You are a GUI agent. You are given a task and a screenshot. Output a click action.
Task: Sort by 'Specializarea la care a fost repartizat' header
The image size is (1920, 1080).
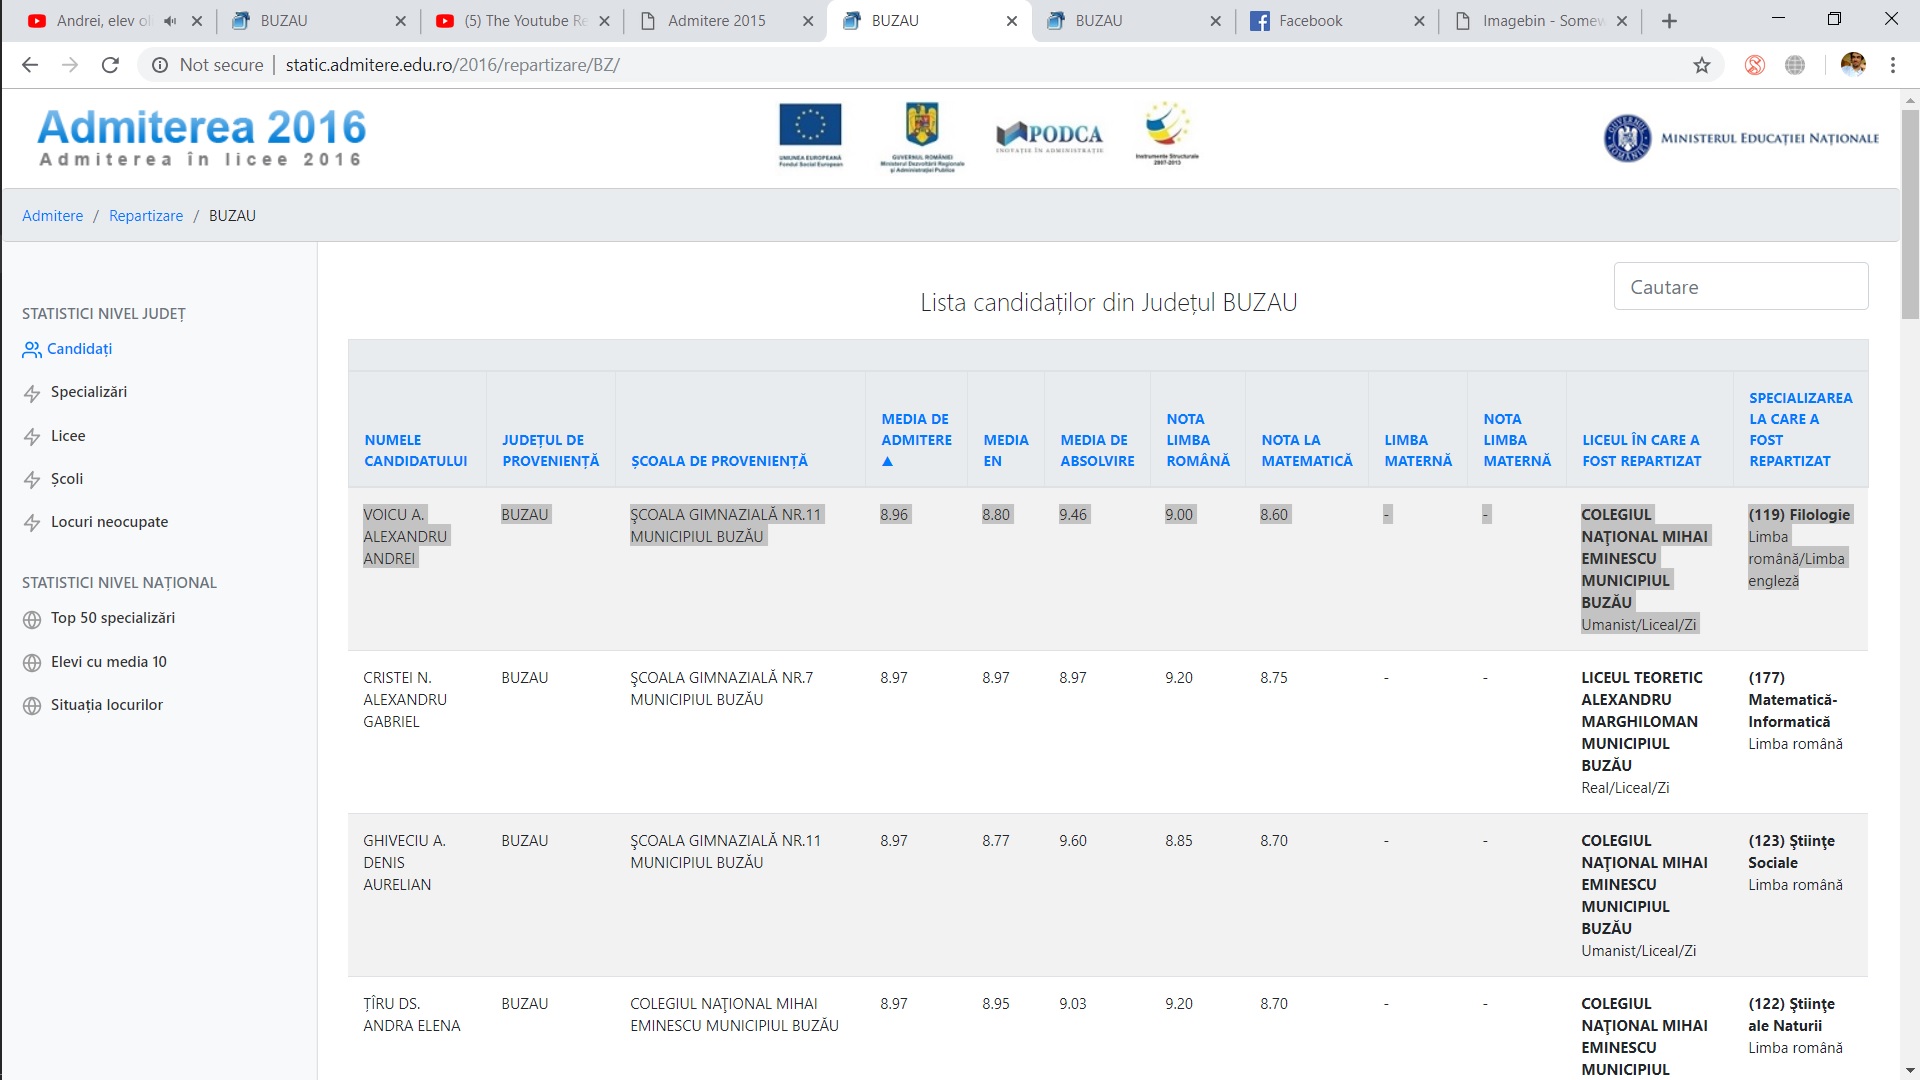(1800, 429)
